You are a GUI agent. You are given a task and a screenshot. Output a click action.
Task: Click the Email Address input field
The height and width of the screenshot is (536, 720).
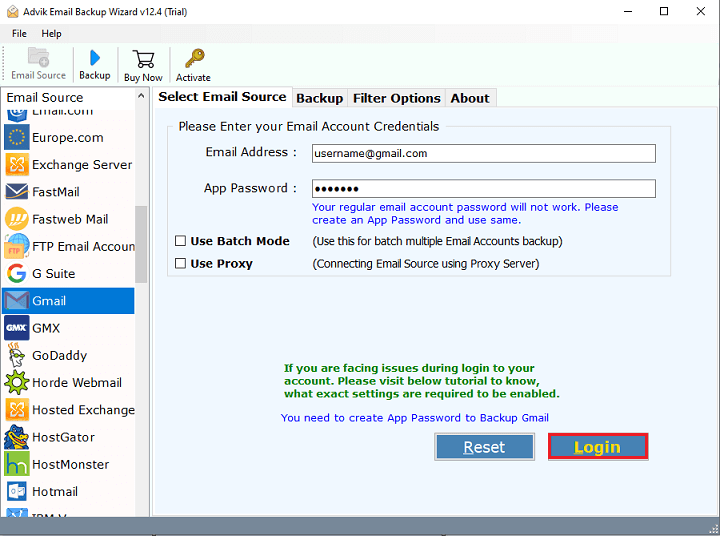click(484, 153)
